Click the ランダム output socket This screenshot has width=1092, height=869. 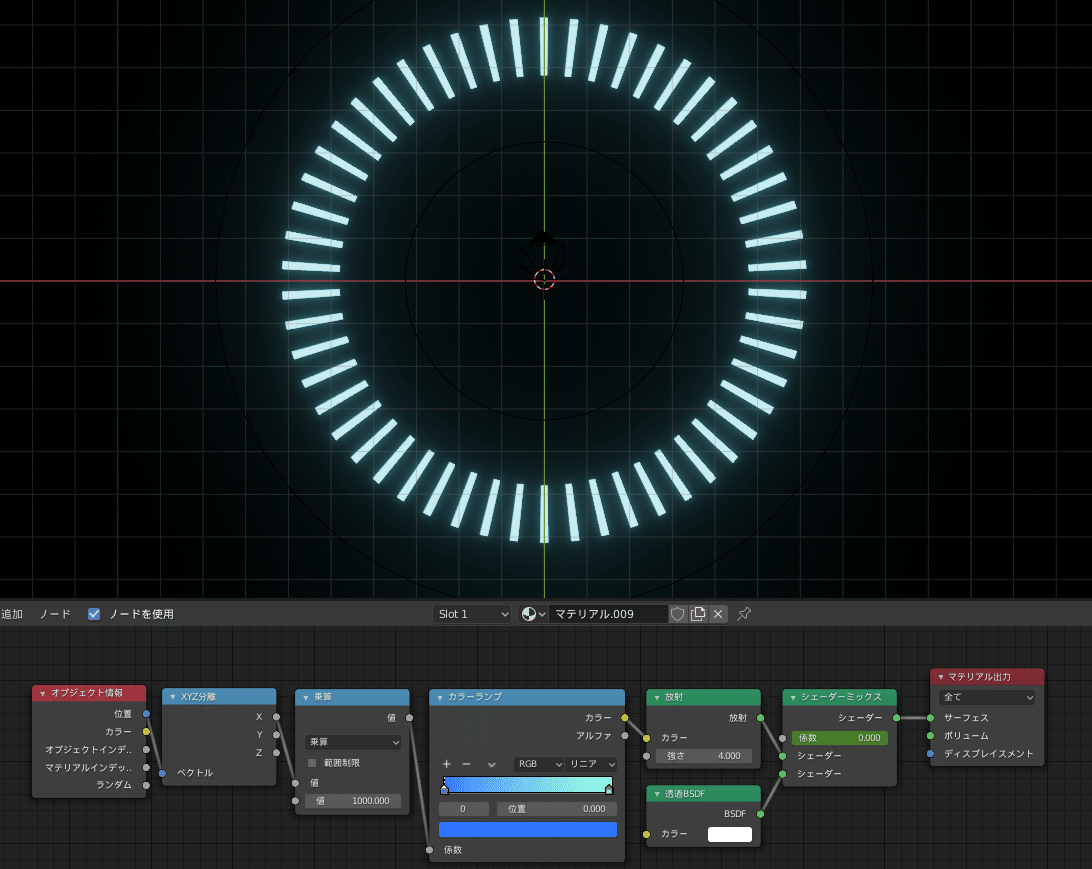(146, 785)
